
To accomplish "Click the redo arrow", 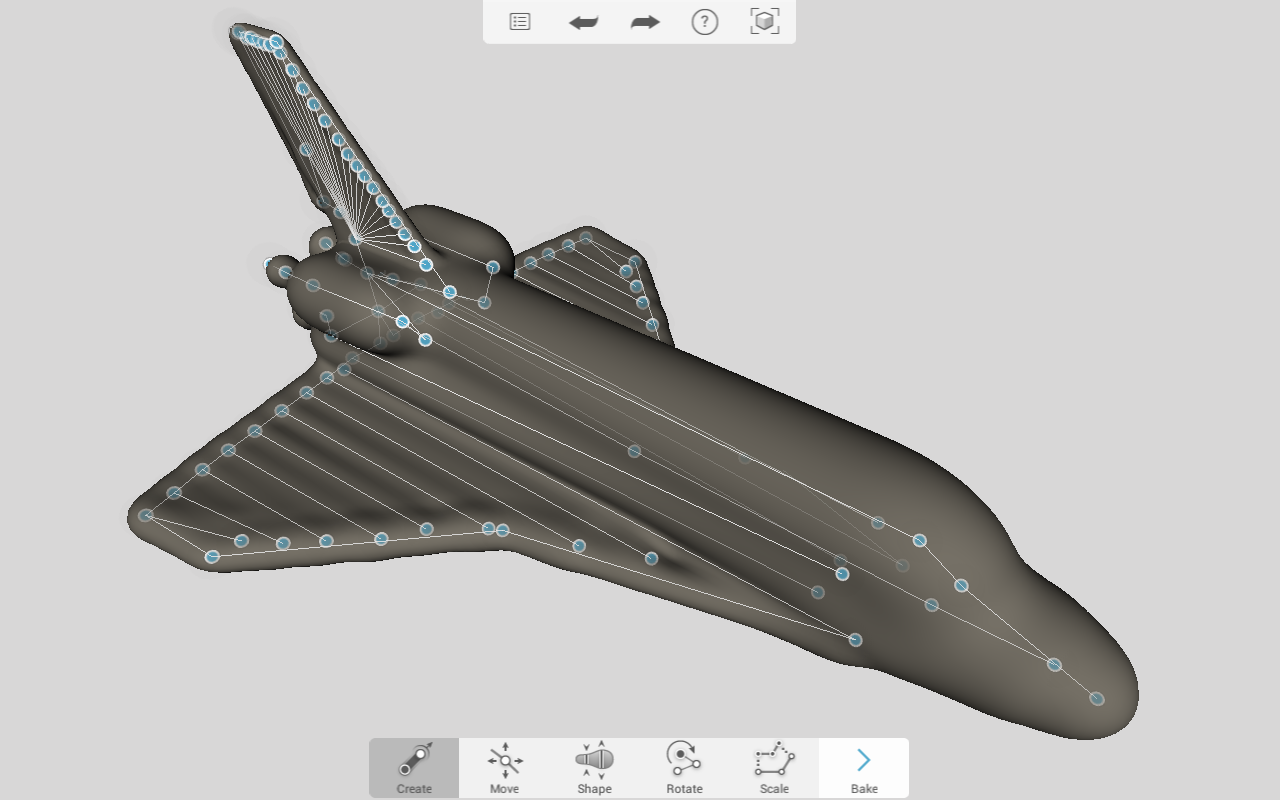I will coord(645,22).
